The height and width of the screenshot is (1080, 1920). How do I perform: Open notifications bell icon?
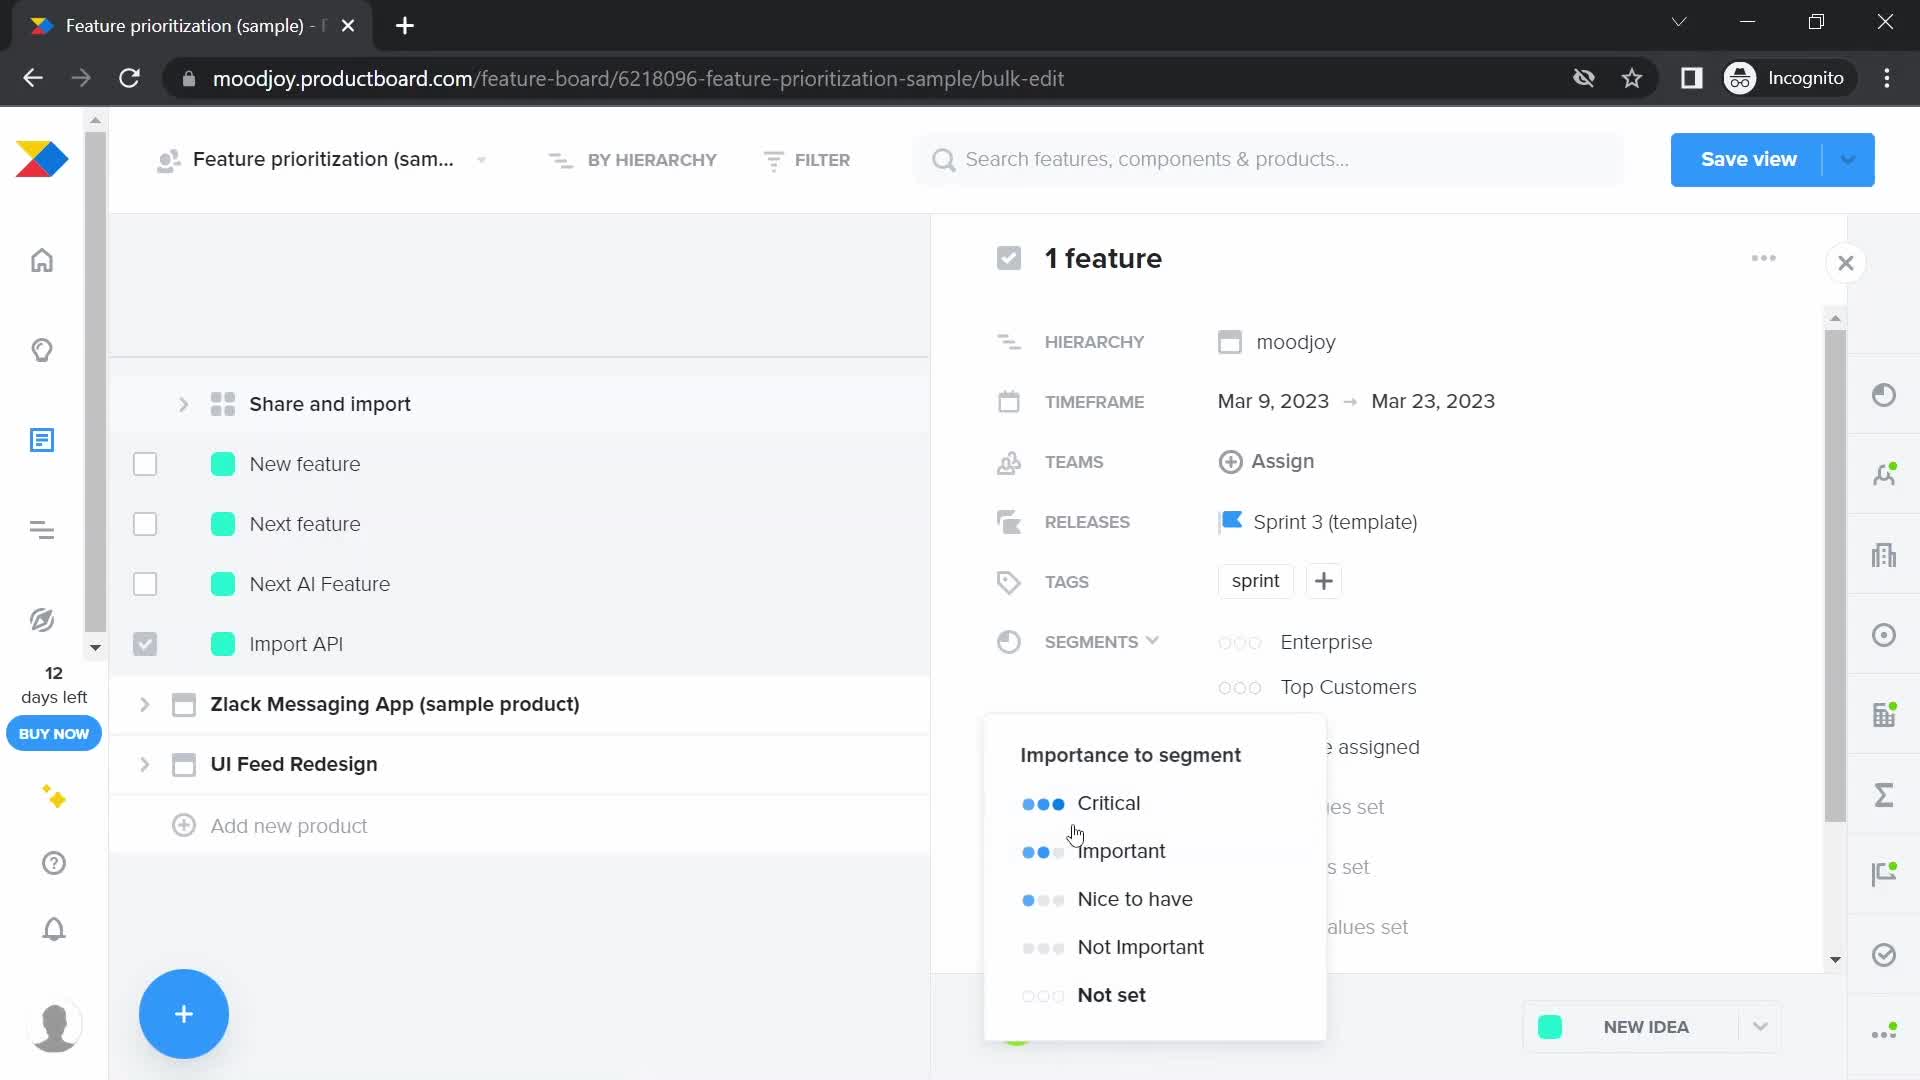click(x=54, y=929)
